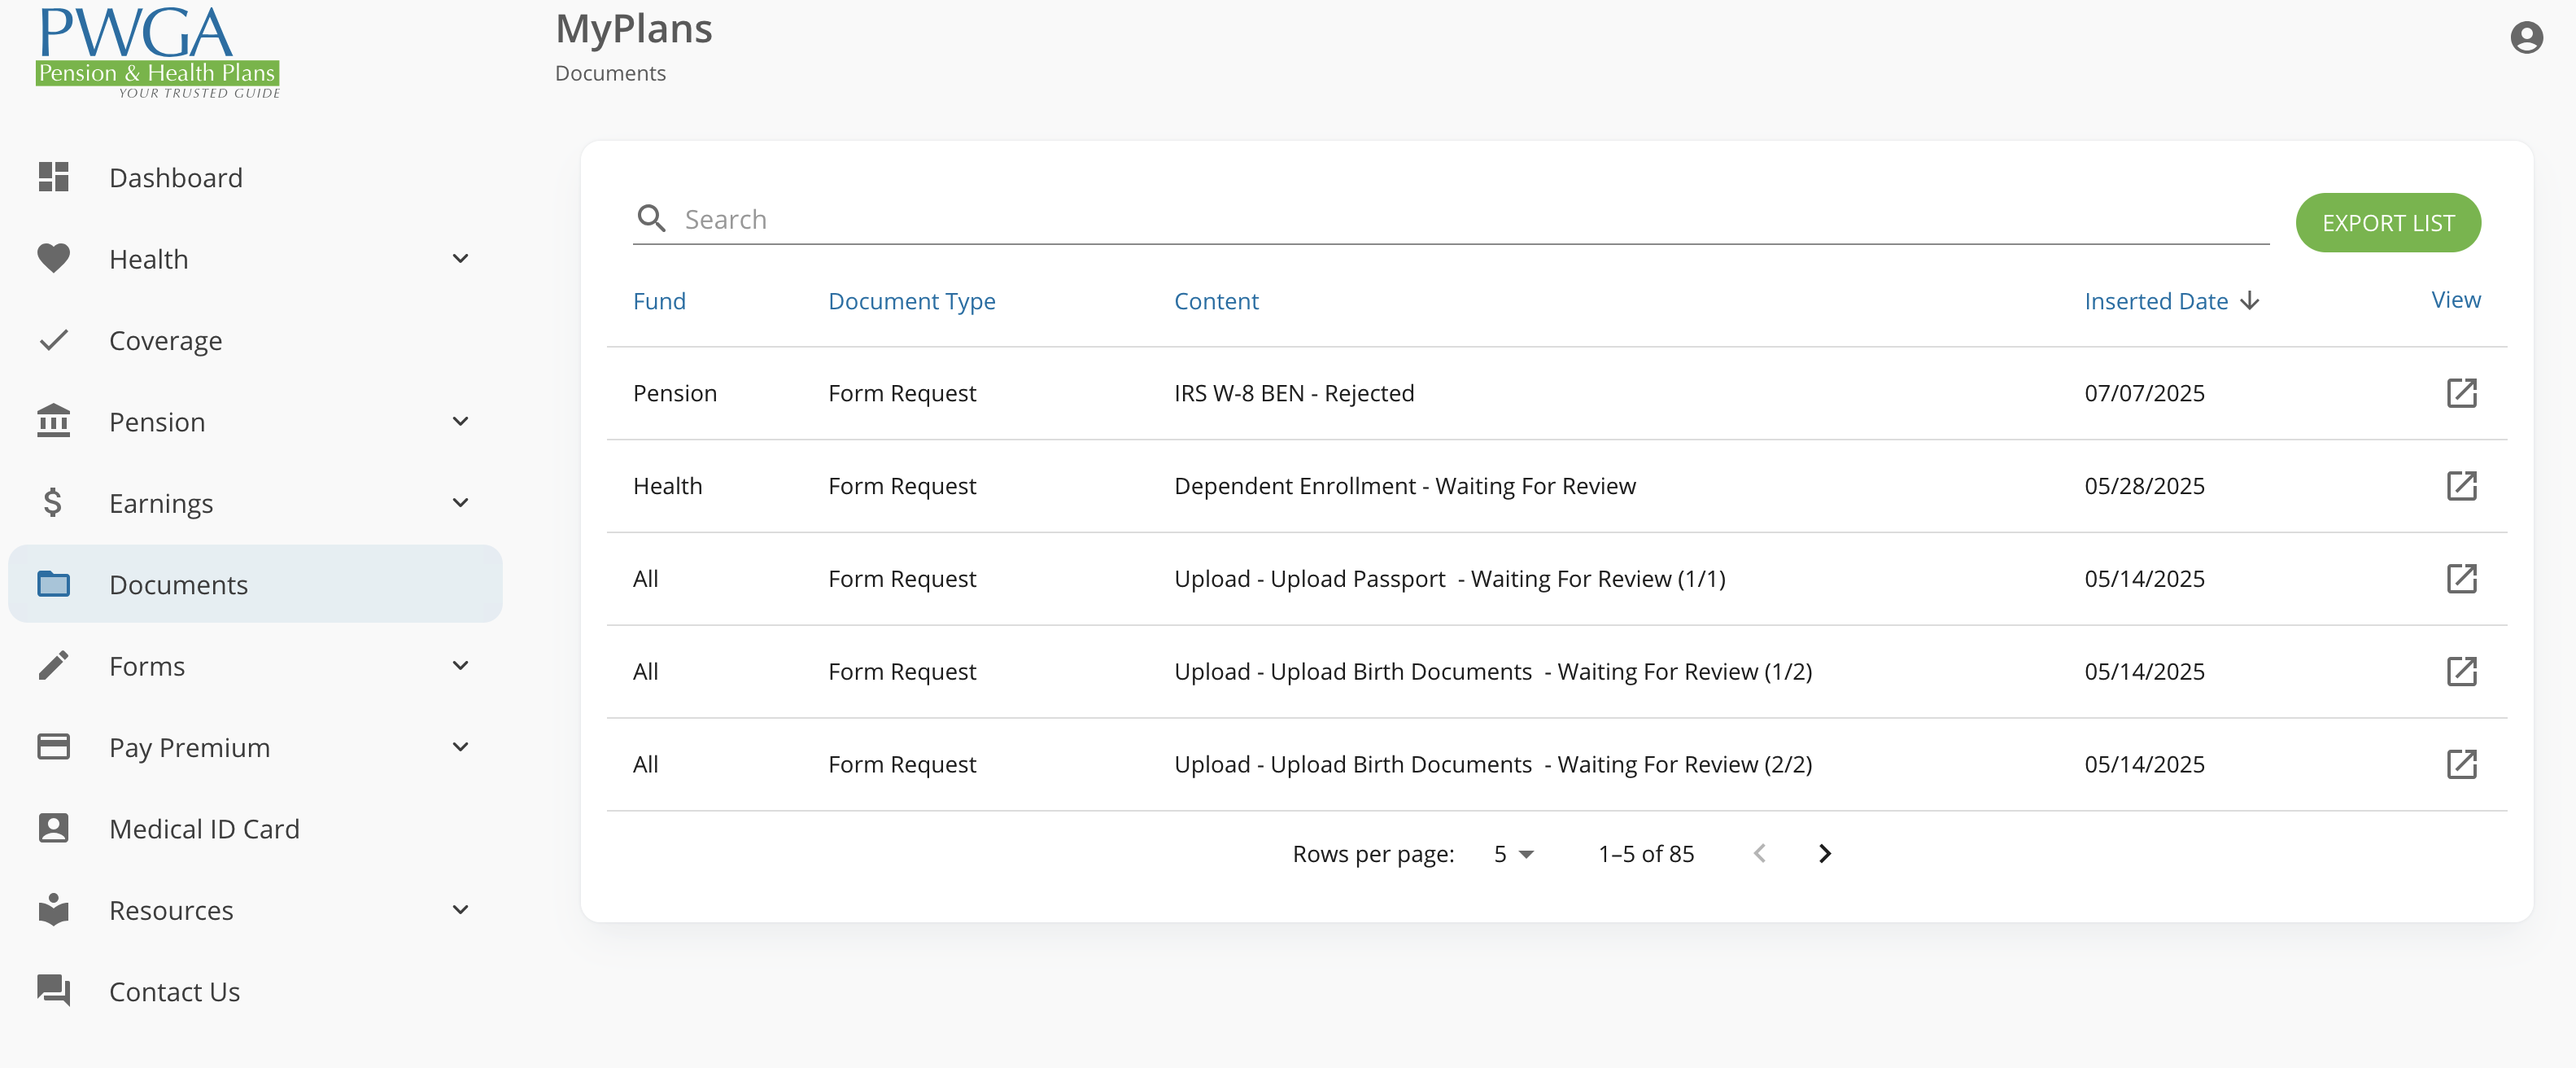Expand the Pay Premium menu chevron
The image size is (2576, 1068).
[460, 747]
